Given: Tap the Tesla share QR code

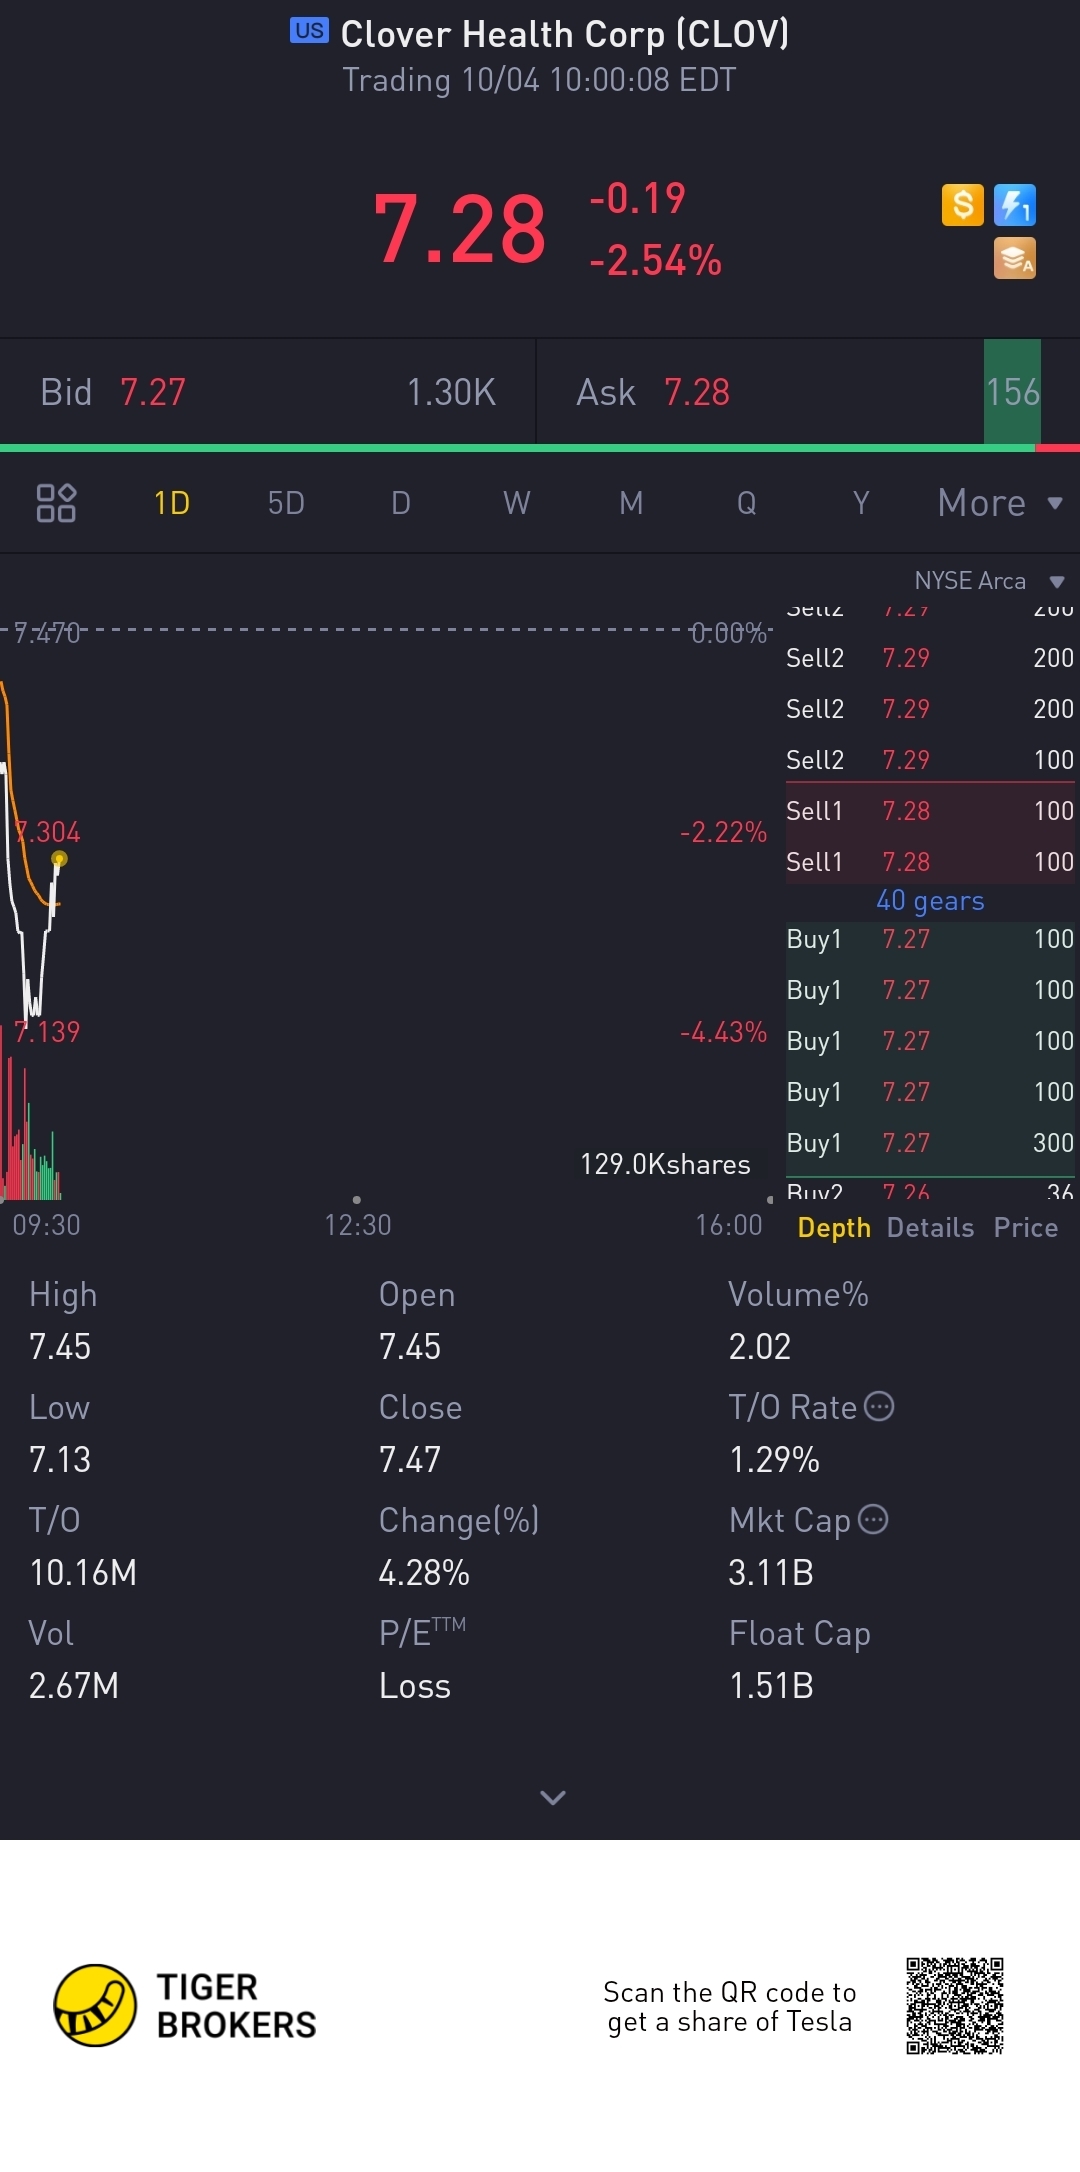Looking at the screenshot, I should click(955, 2006).
